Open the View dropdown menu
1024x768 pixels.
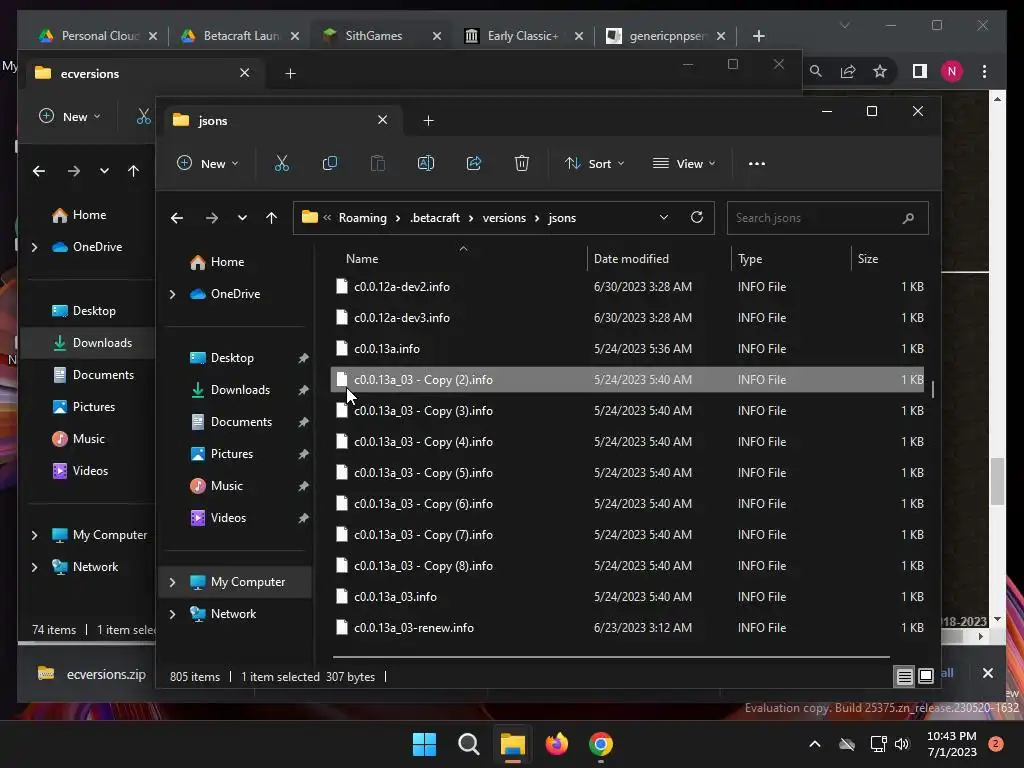click(684, 163)
